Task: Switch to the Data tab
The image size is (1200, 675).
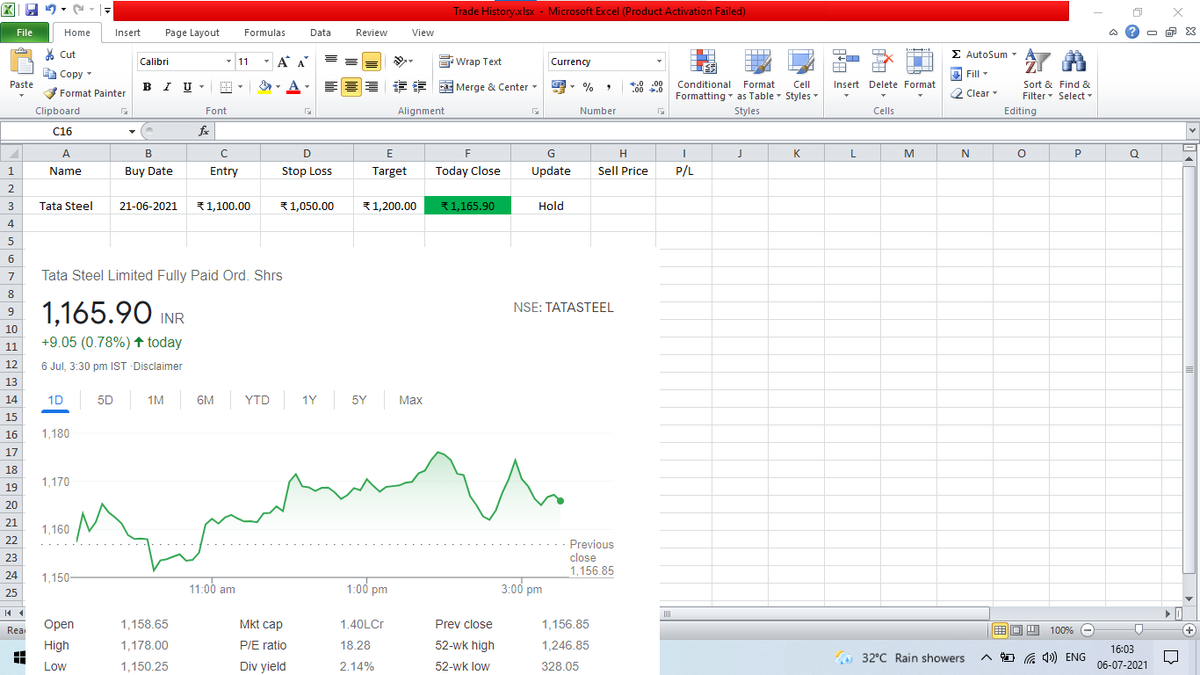Action: tap(320, 33)
